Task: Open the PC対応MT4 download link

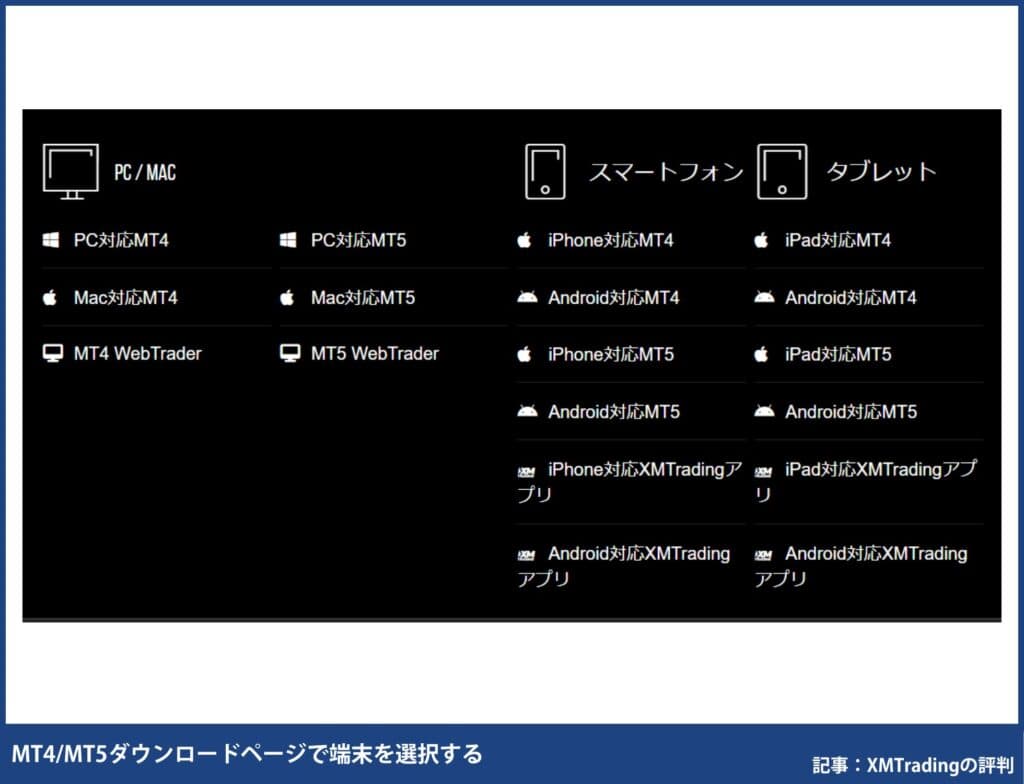Action: [121, 240]
